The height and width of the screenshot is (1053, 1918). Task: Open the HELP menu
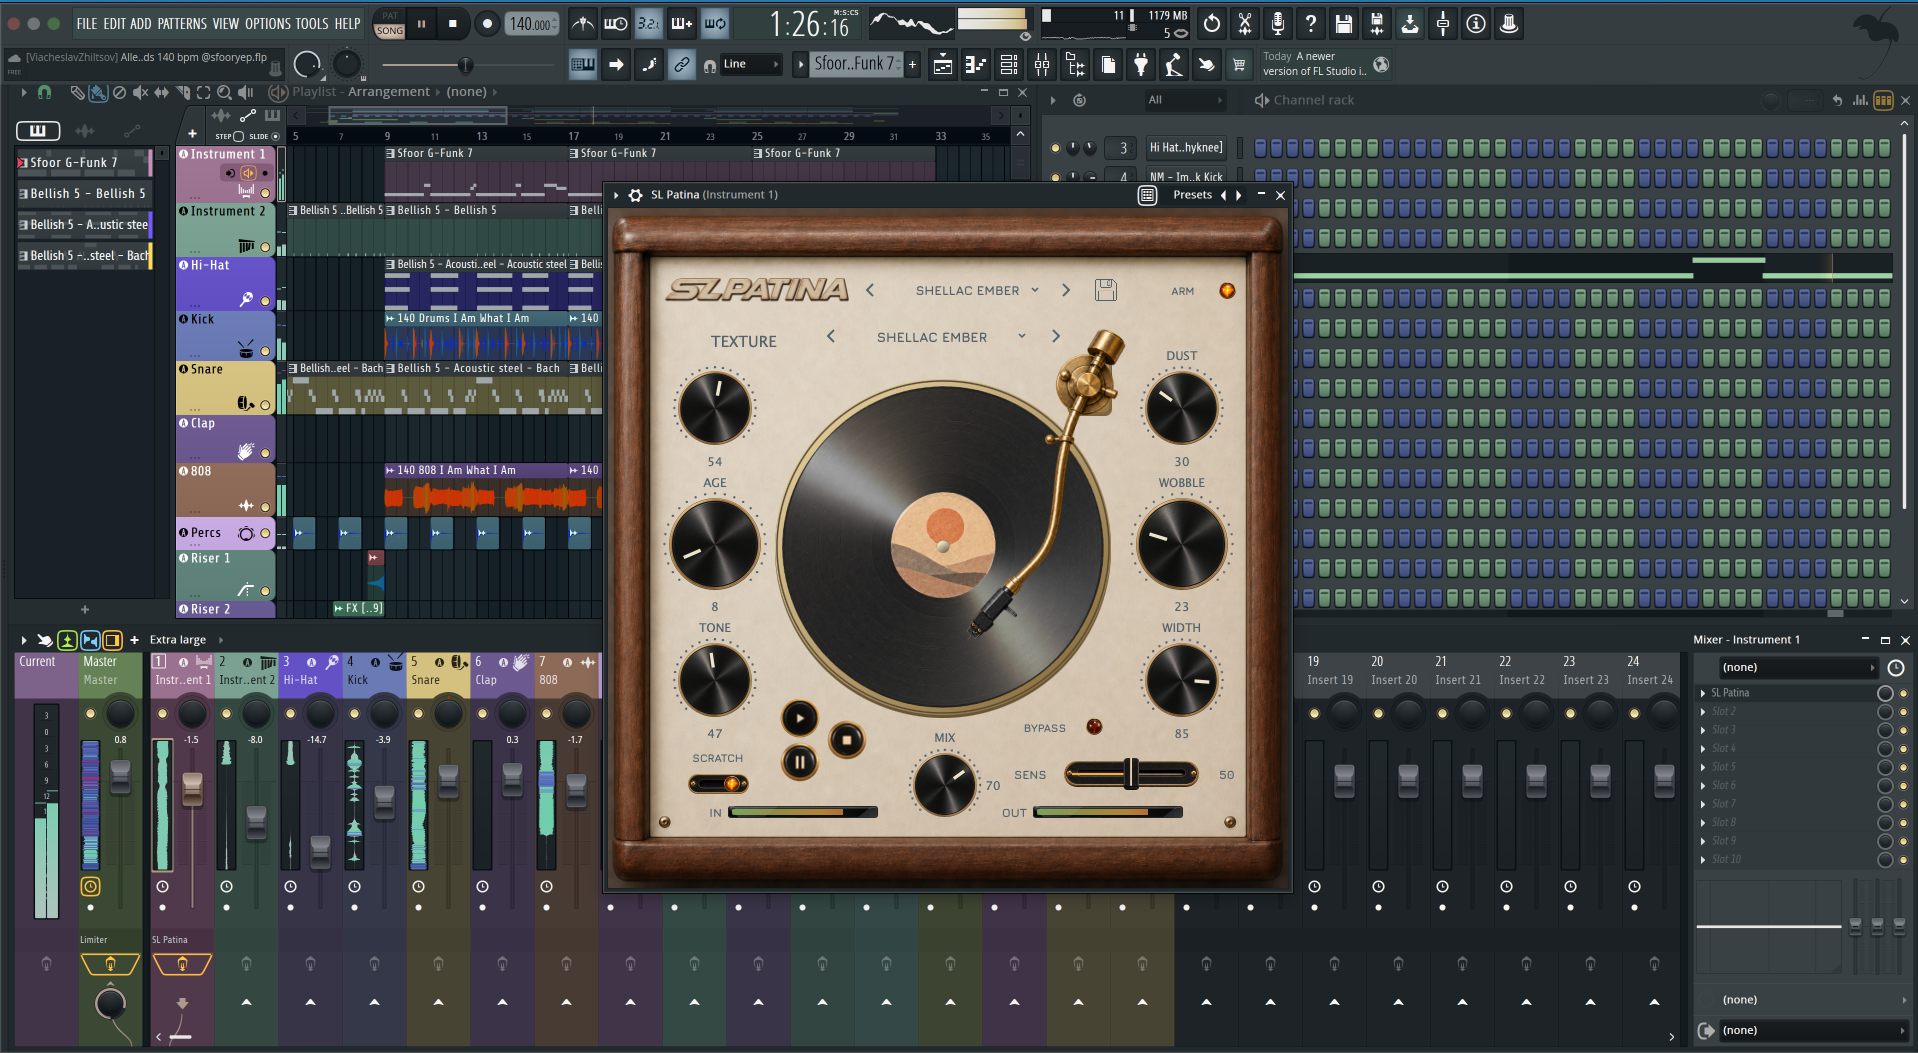tap(347, 23)
